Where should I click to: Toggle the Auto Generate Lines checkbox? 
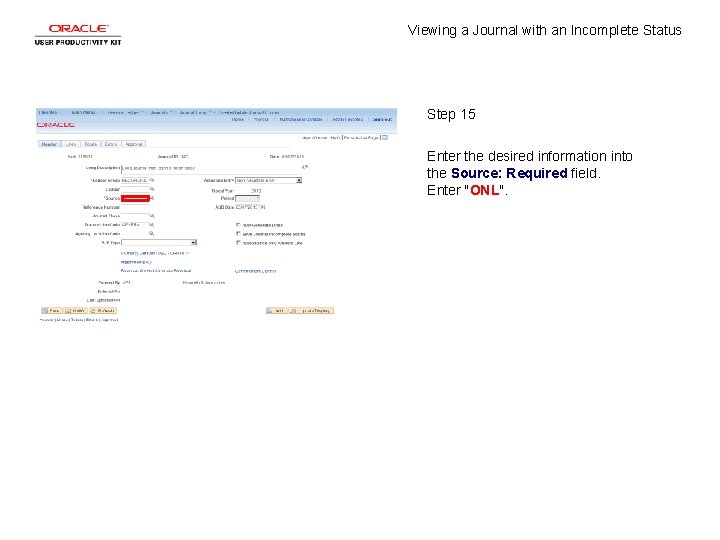point(238,225)
